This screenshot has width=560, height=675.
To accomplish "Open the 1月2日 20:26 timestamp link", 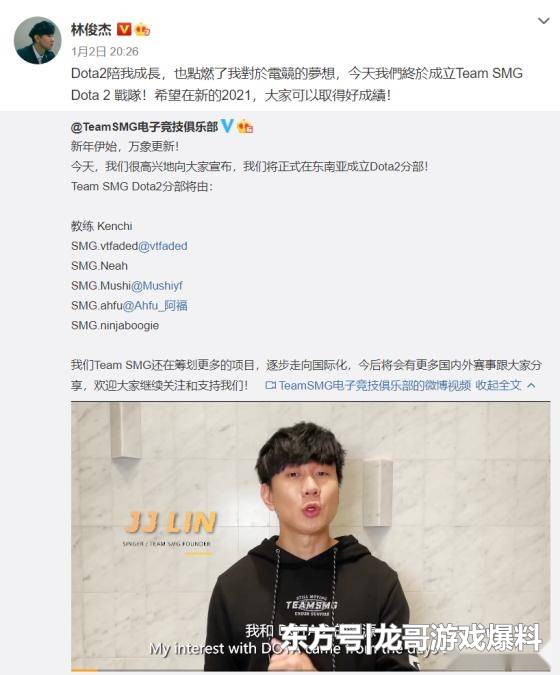I will click(105, 52).
